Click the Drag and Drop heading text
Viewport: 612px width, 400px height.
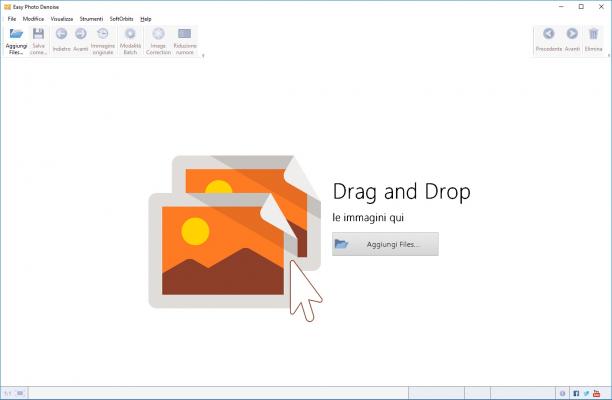click(402, 192)
